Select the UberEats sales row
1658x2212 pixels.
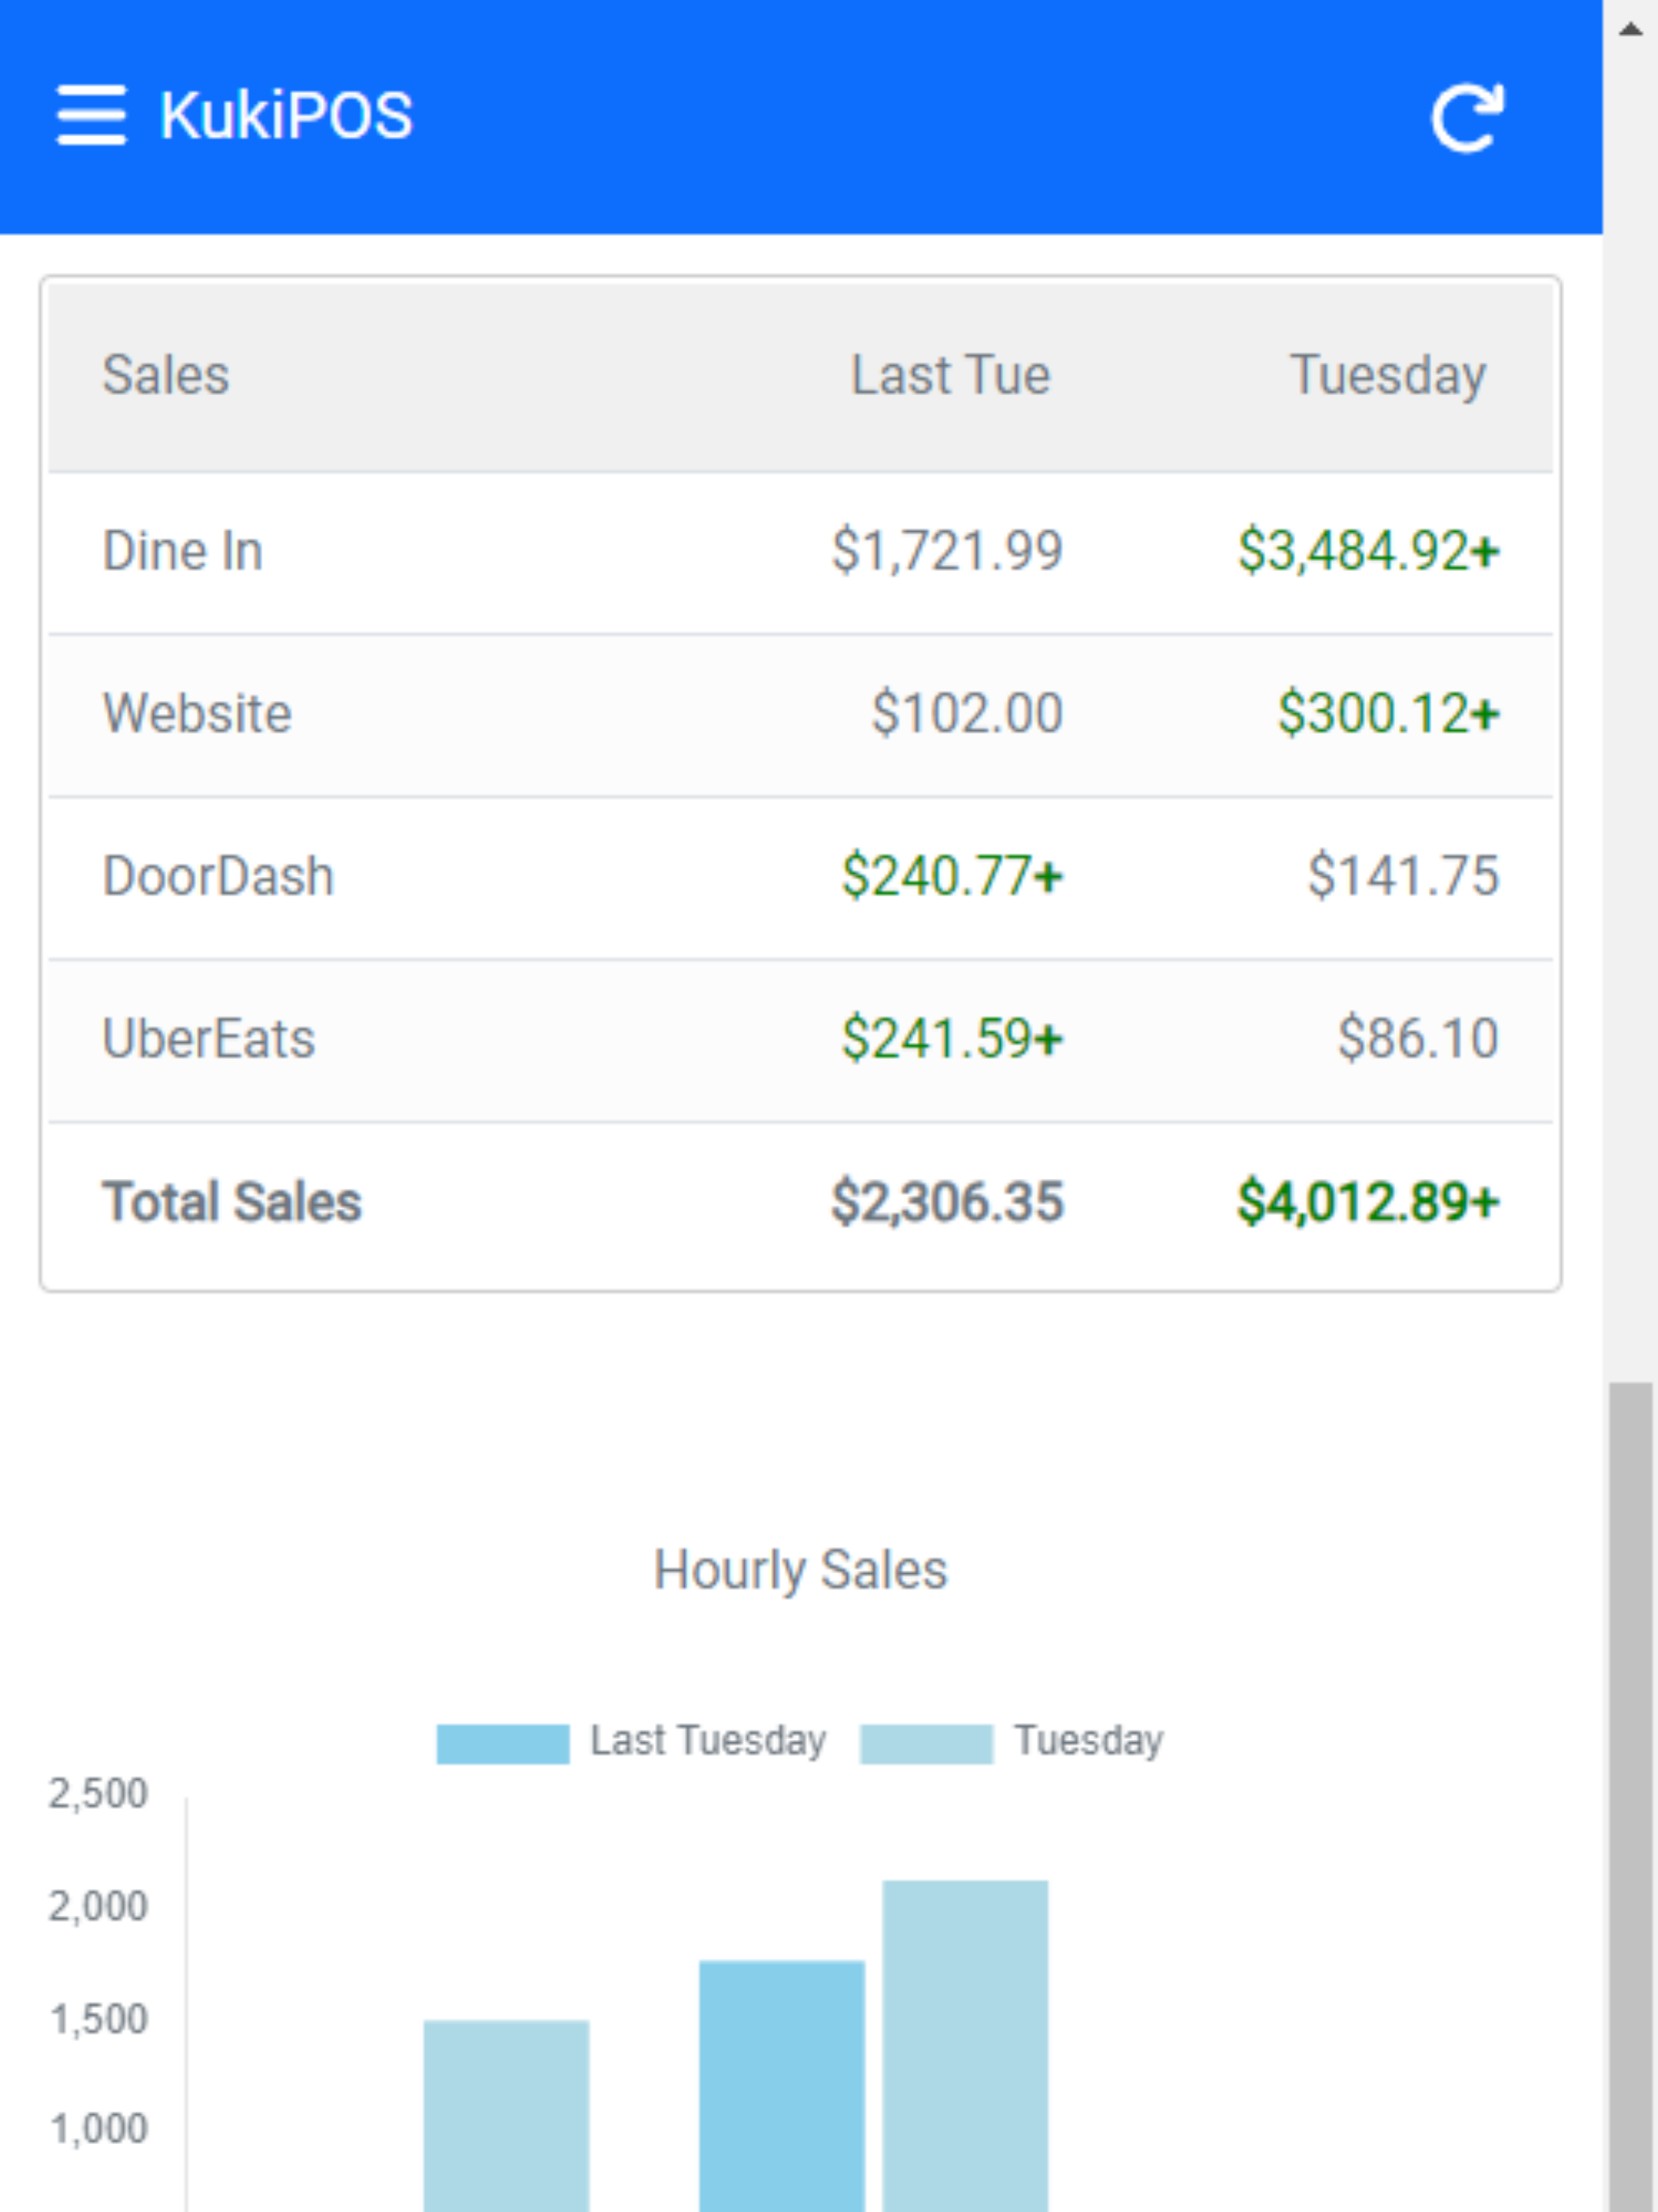point(800,1041)
